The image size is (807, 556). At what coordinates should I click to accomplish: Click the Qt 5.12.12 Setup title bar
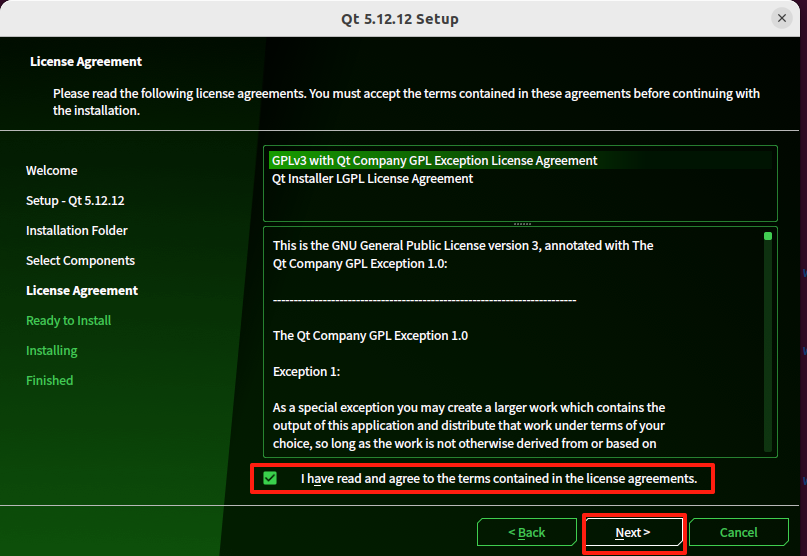tap(400, 19)
